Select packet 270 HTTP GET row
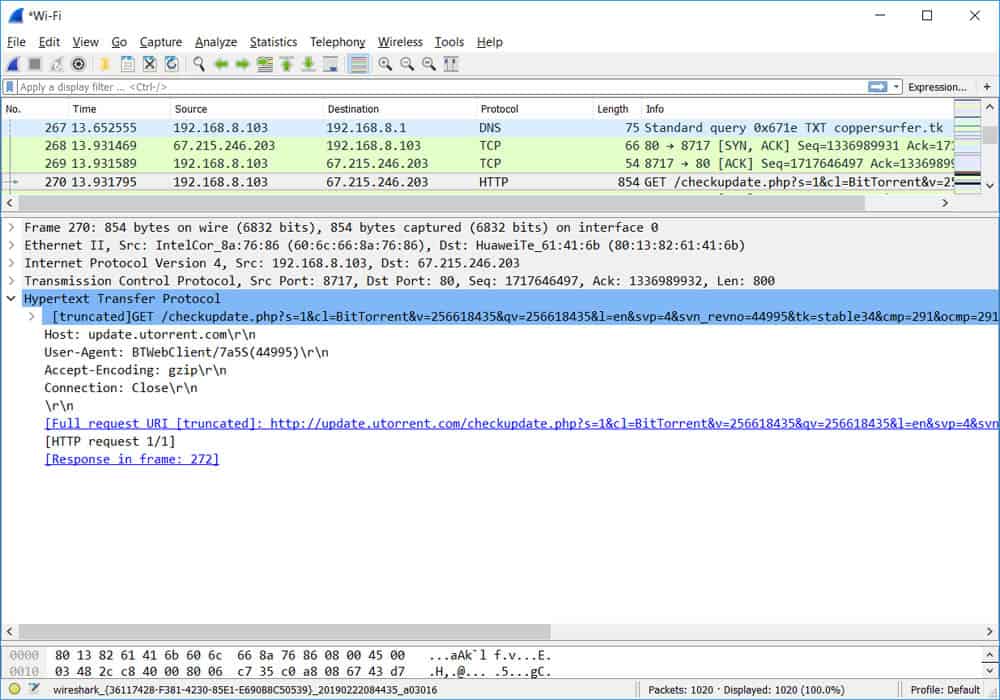Screen dimensions: 1000x700 477,182
